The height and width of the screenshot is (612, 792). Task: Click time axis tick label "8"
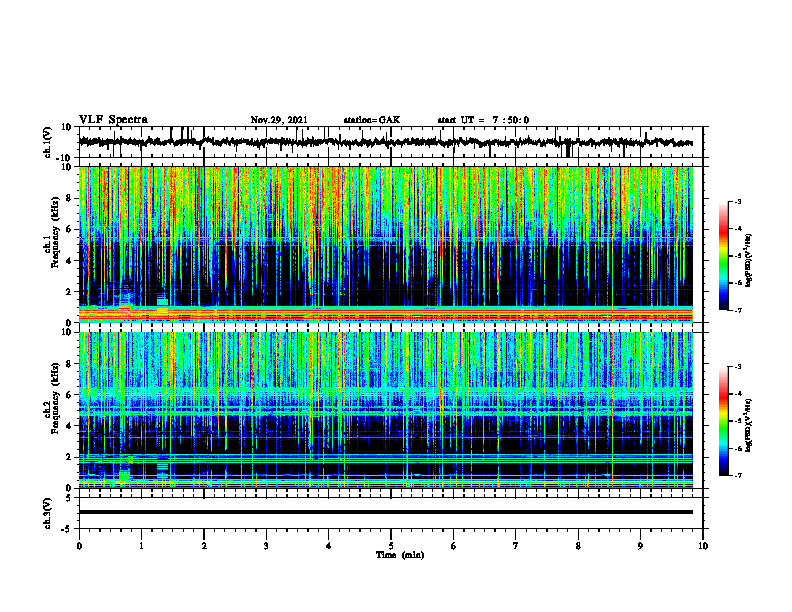578,546
